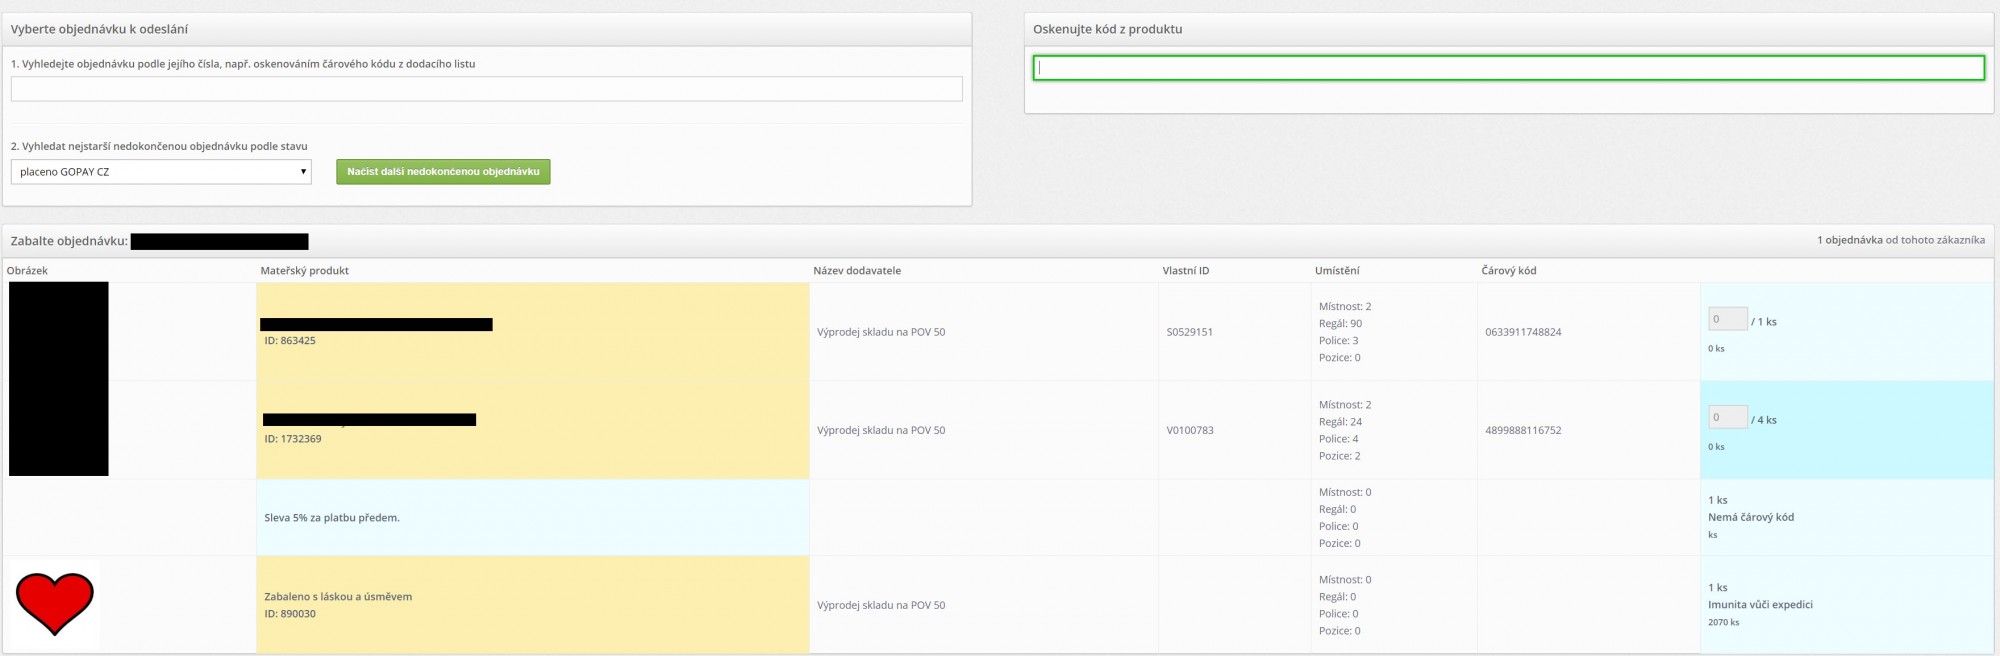Viewport: 2000px width, 656px height.
Task: Select quantity input for the 4 ks item
Action: tap(1727, 418)
